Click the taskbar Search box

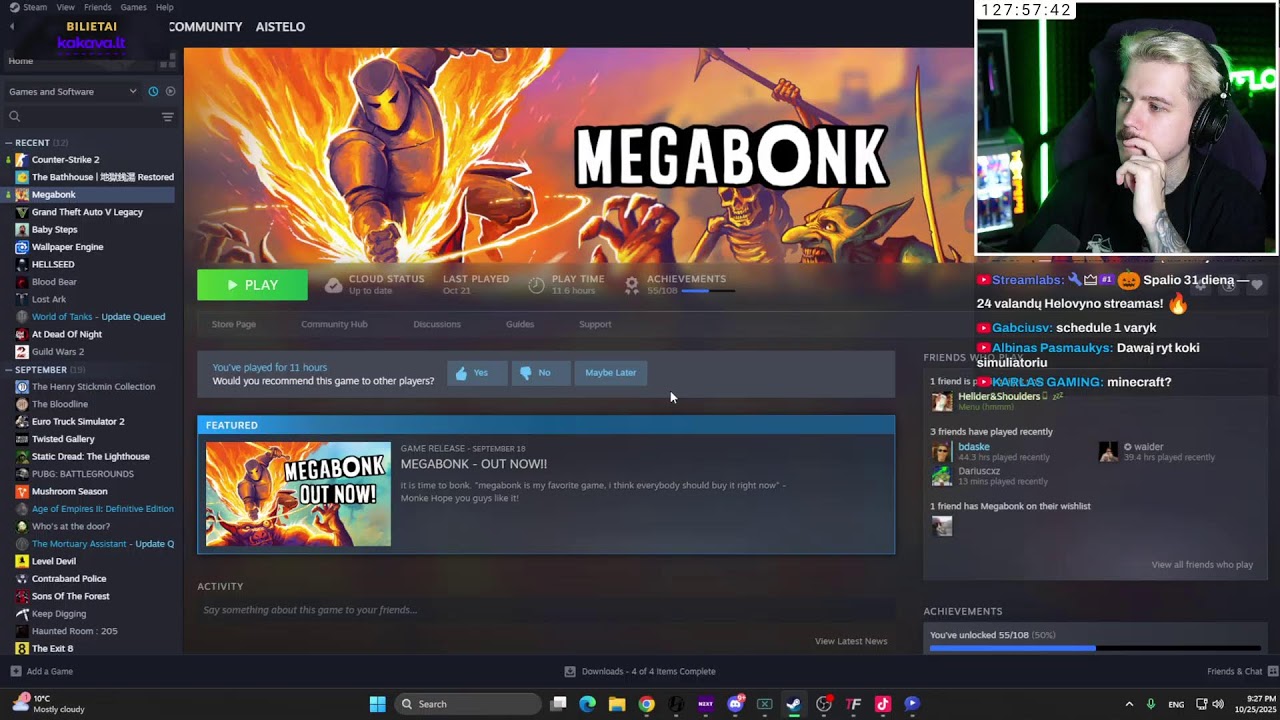click(x=468, y=704)
